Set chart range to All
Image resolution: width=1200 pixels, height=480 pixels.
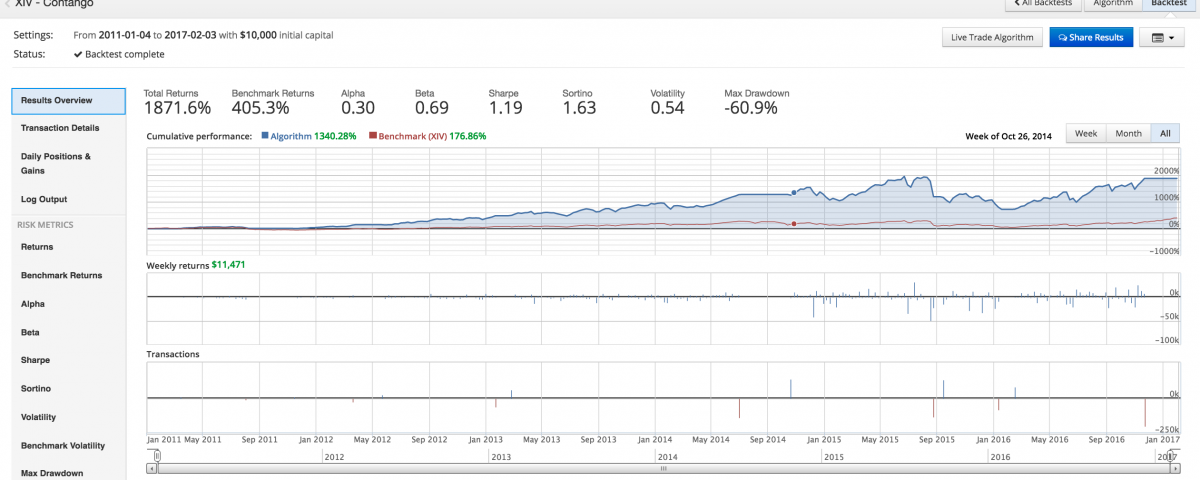coord(1164,134)
